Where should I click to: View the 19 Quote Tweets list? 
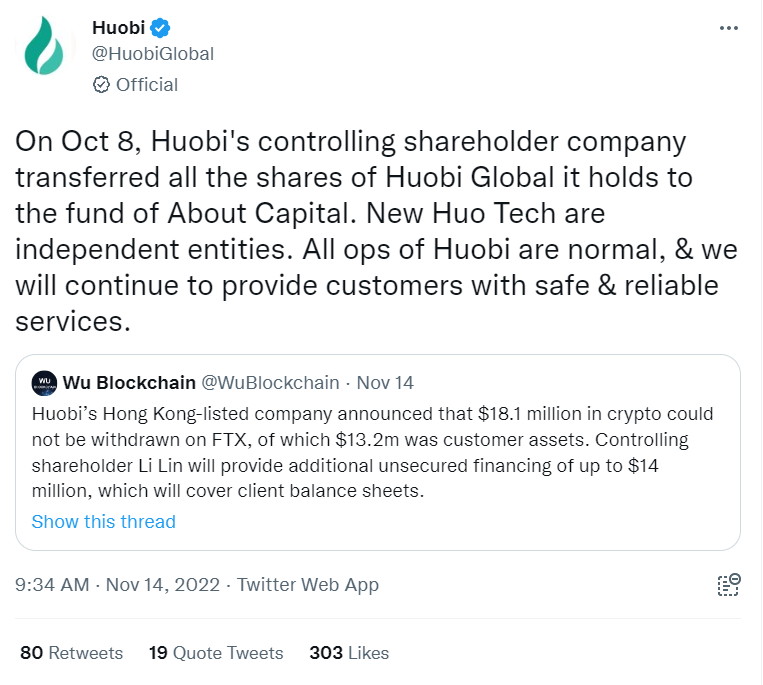point(216,653)
